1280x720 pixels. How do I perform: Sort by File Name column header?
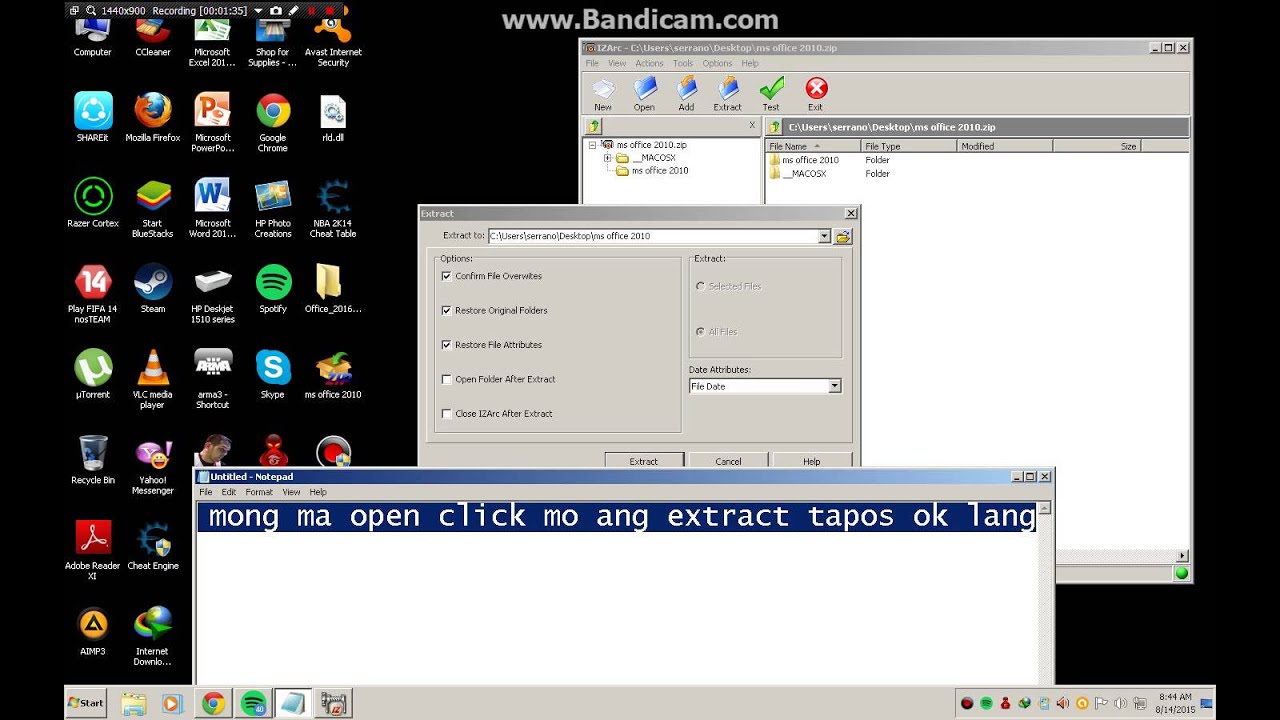pos(814,146)
